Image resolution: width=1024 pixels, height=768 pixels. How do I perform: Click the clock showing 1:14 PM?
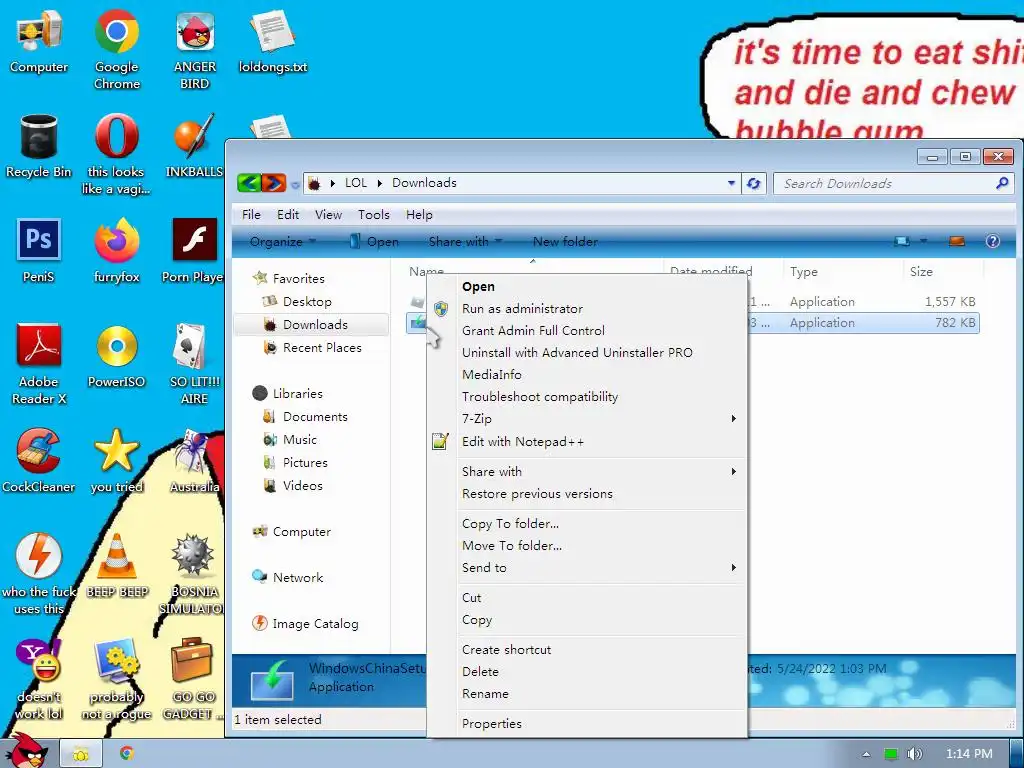pyautogui.click(x=969, y=754)
